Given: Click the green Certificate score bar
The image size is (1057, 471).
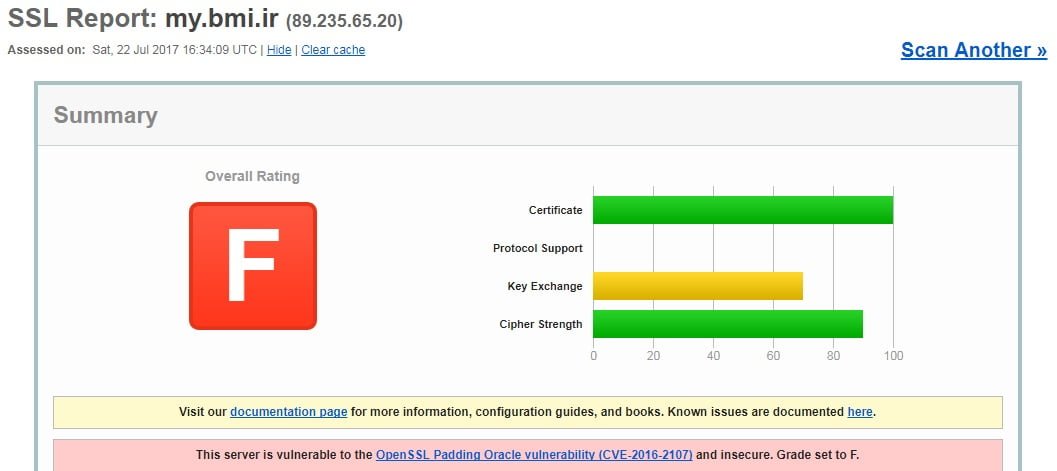Looking at the screenshot, I should point(742,210).
